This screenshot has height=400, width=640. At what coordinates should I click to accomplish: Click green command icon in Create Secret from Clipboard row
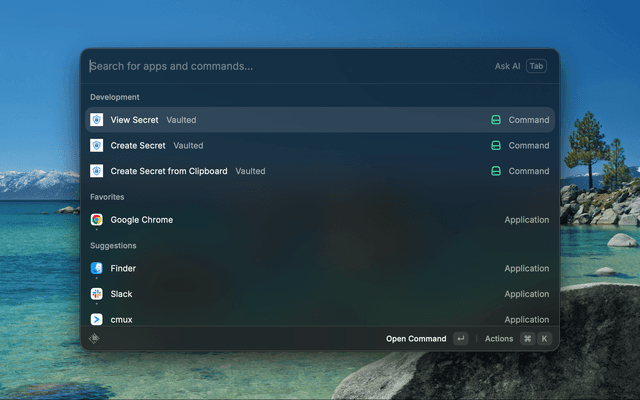[x=496, y=171]
